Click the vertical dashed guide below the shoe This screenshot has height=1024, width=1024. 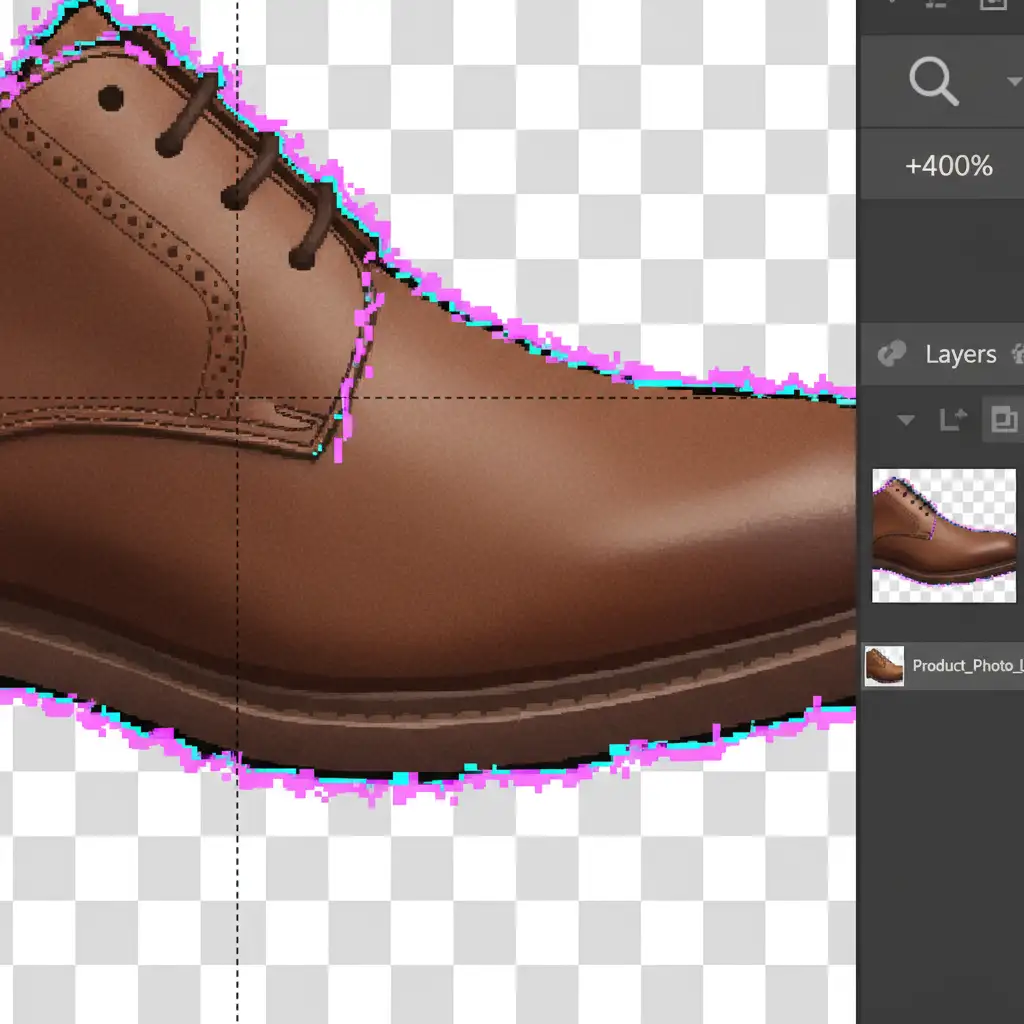coord(237,900)
